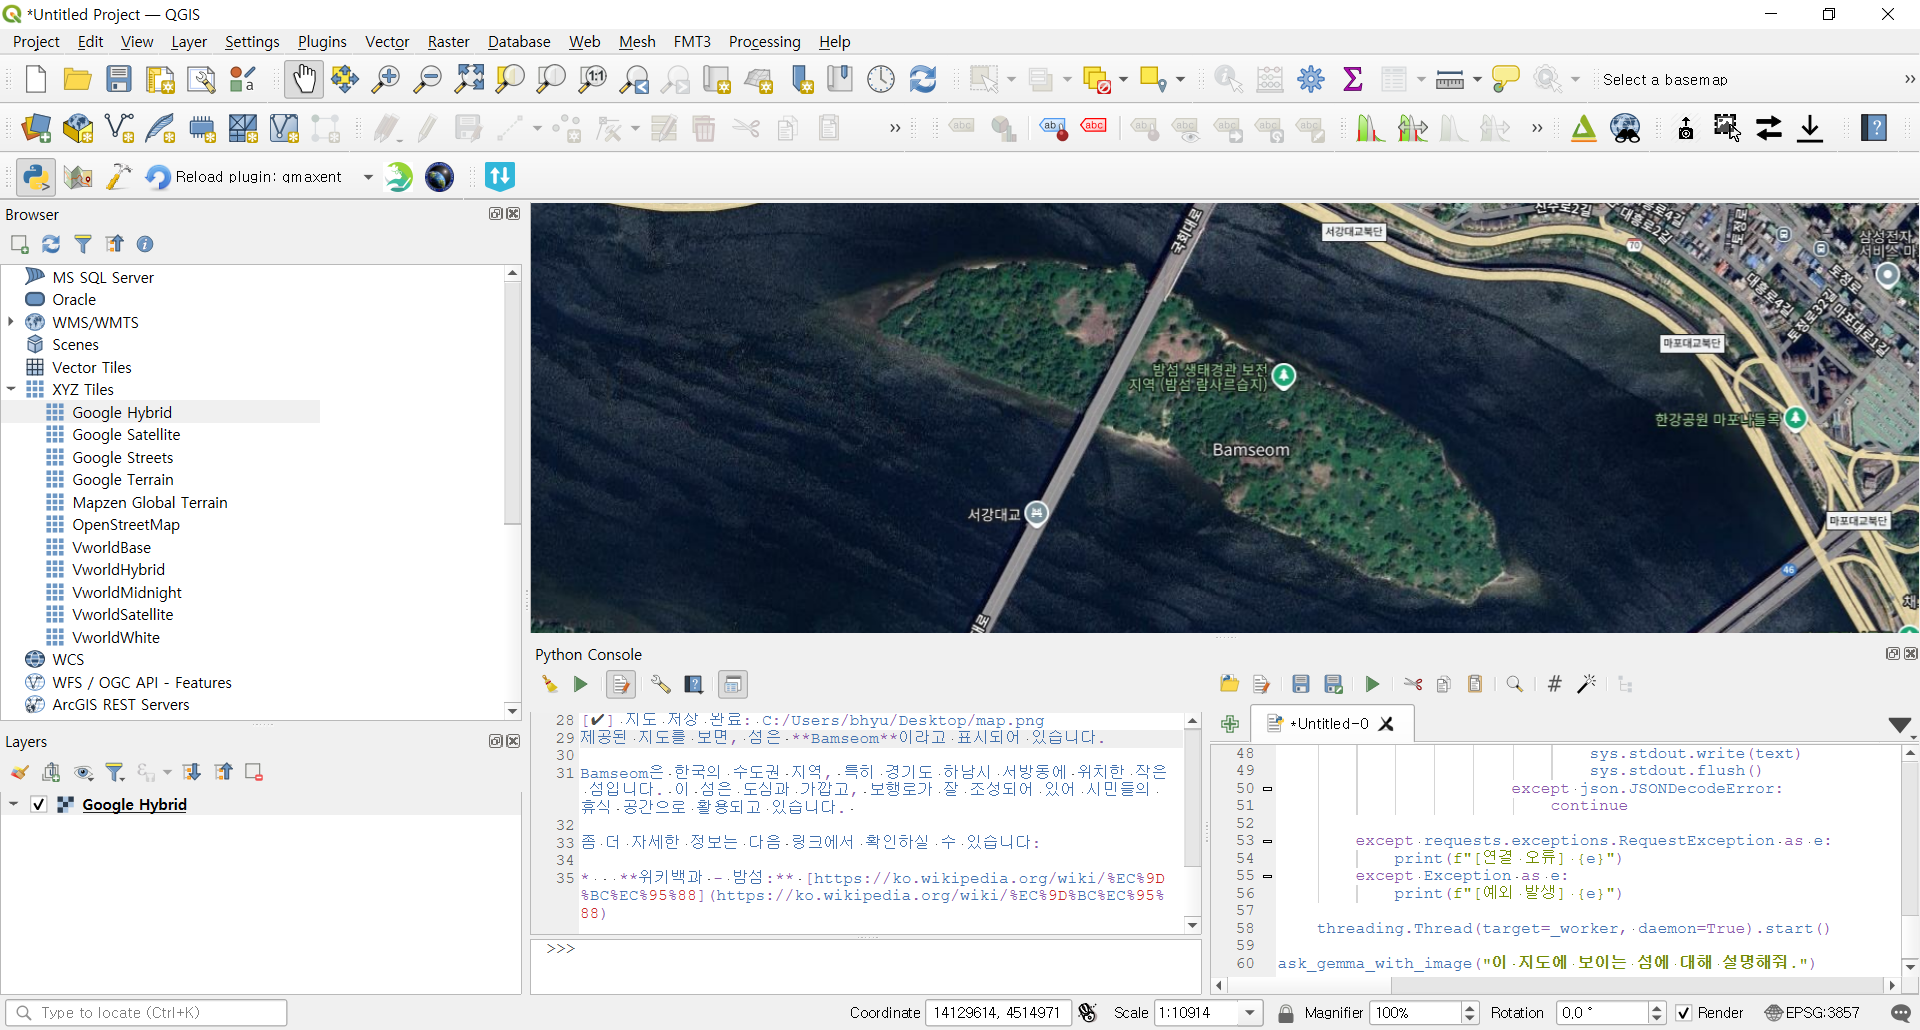Expand the WMS/WMTS tree node
The width and height of the screenshot is (1920, 1030).
(11, 322)
